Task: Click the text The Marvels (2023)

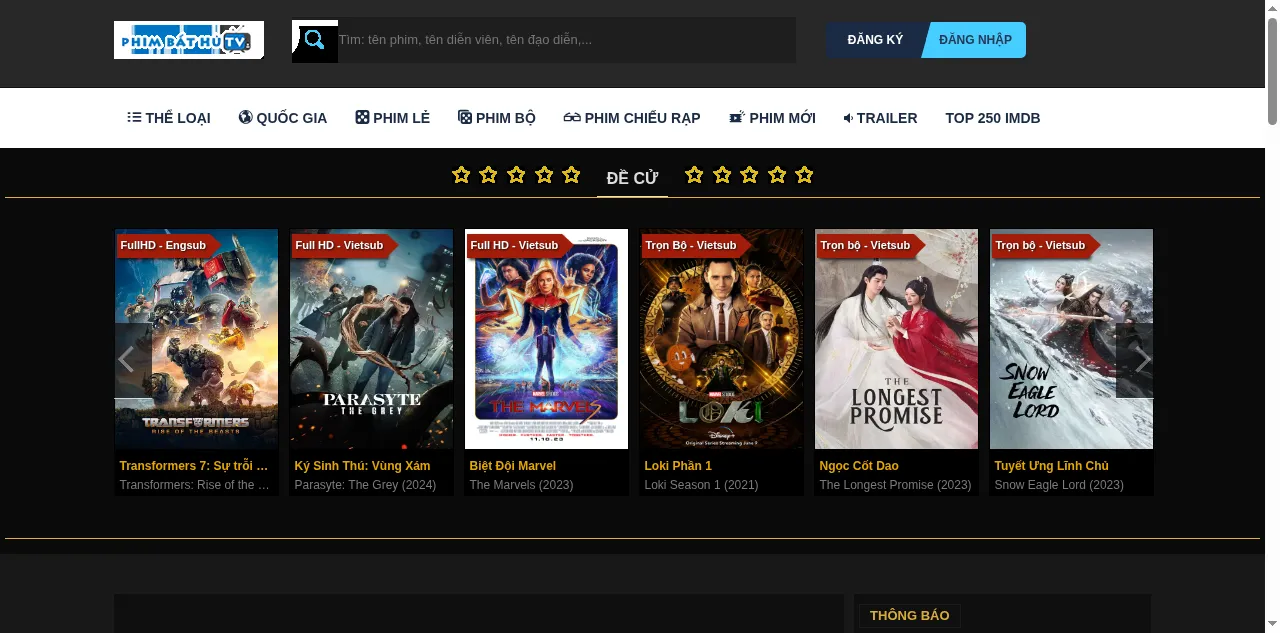Action: point(521,485)
